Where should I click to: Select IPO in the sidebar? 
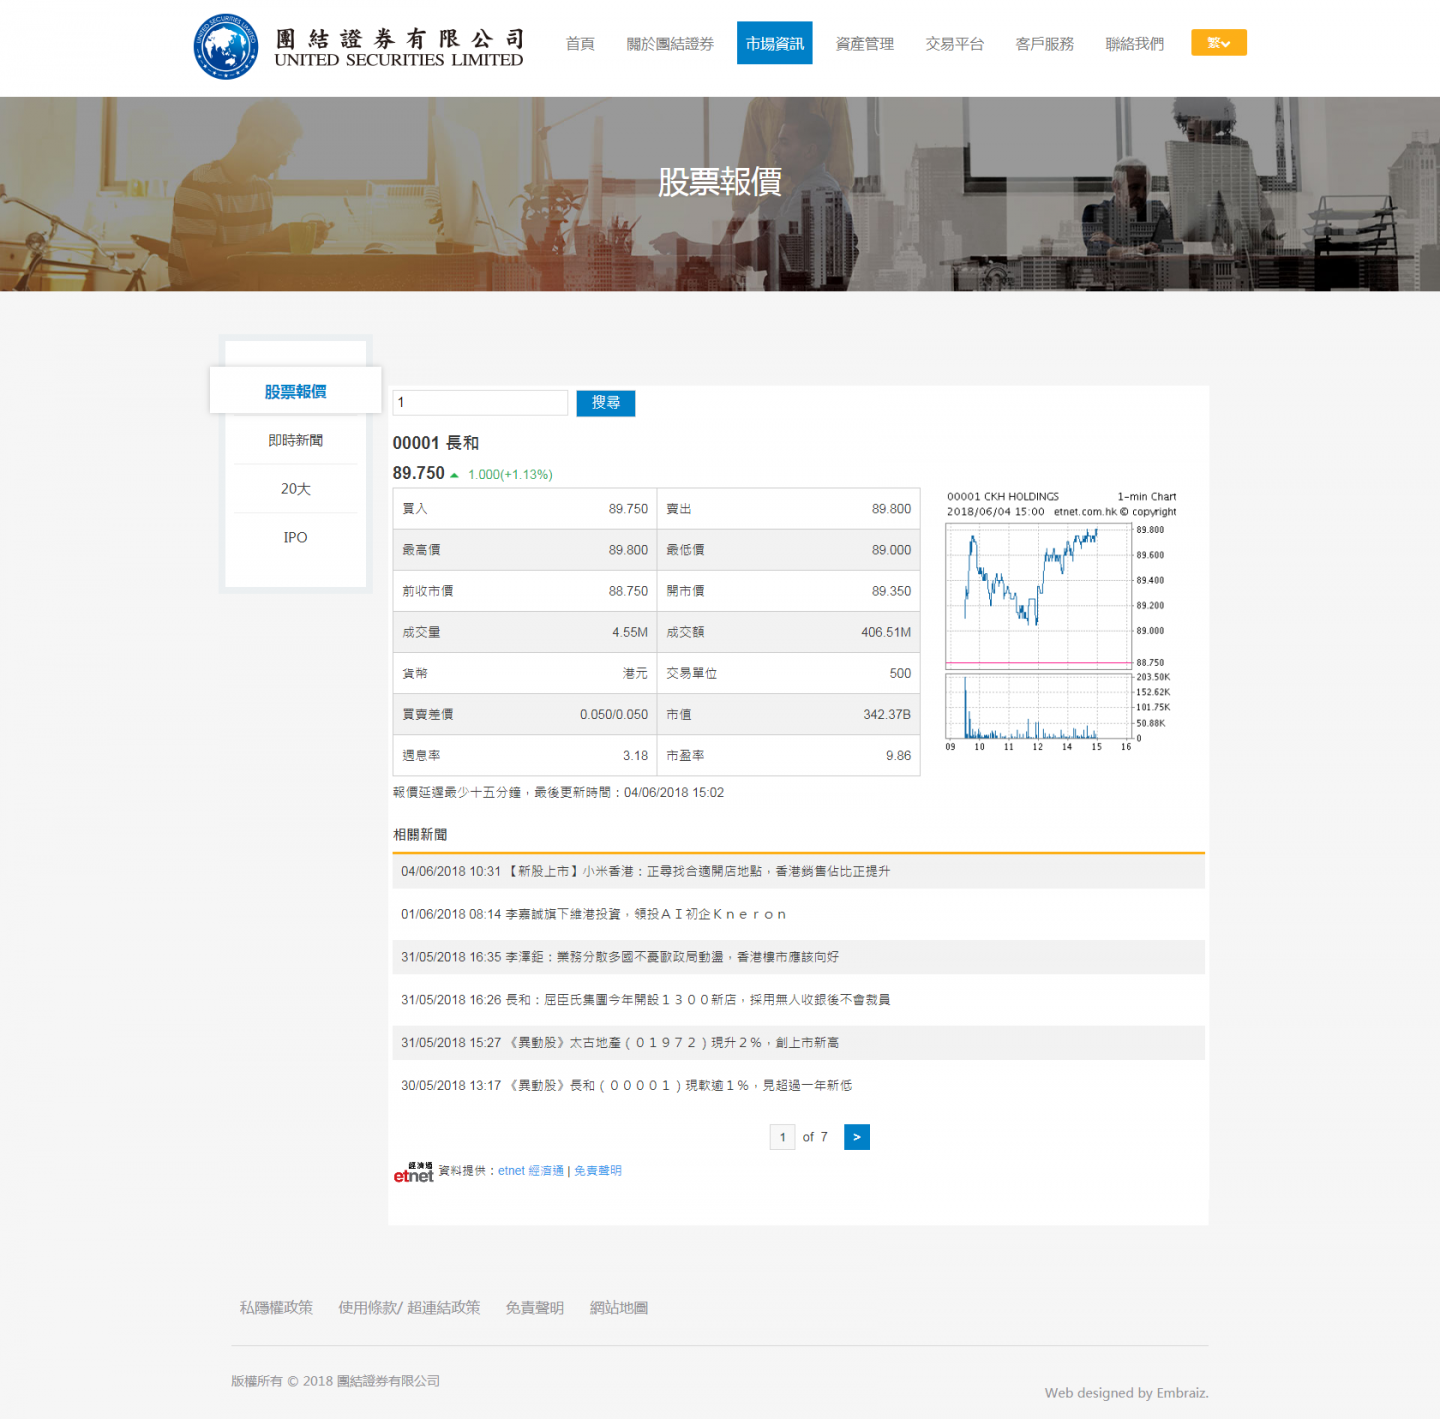295,538
